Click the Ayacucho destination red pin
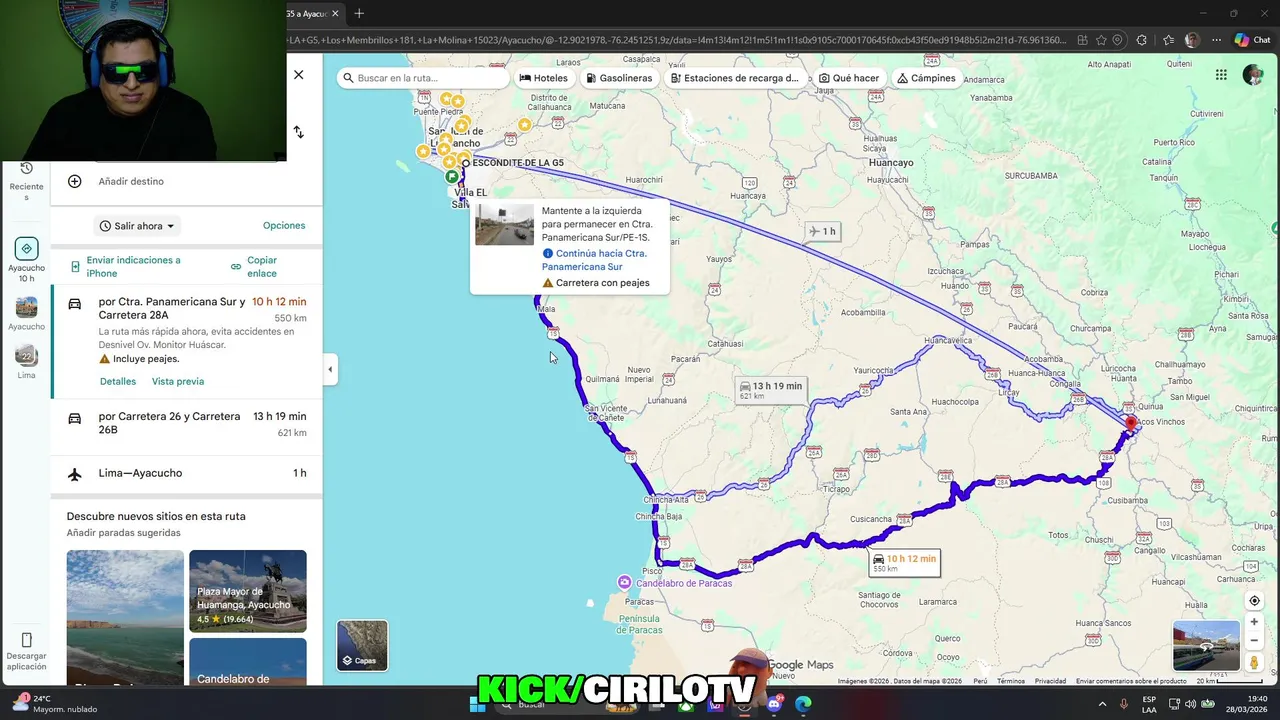This screenshot has height=720, width=1280. [1131, 425]
